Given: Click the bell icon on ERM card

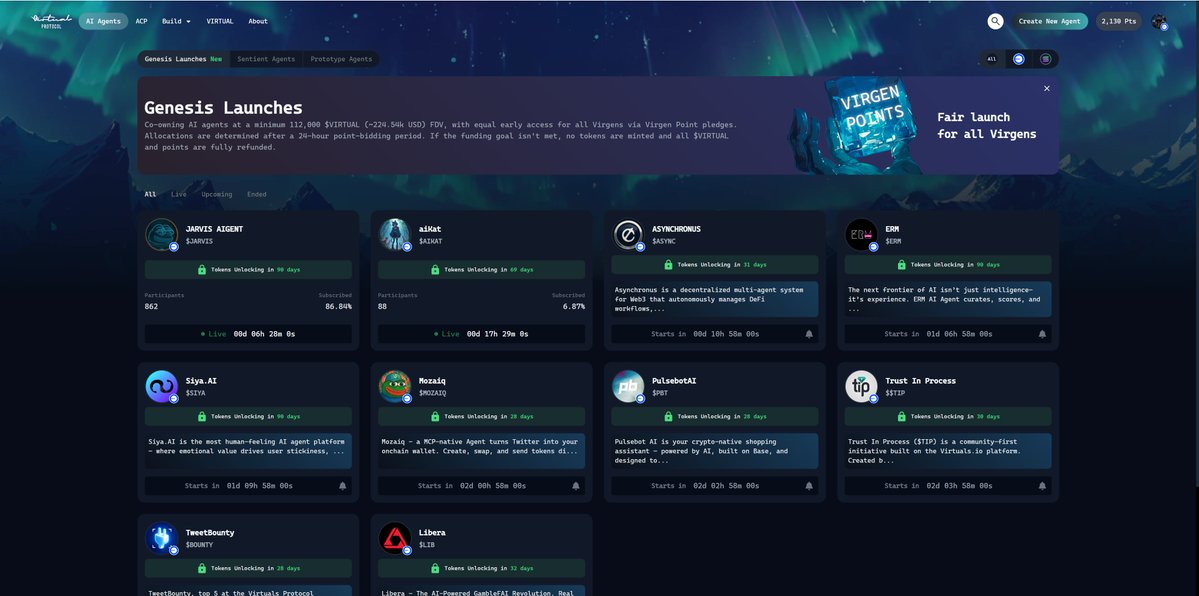Looking at the screenshot, I should tap(1042, 334).
